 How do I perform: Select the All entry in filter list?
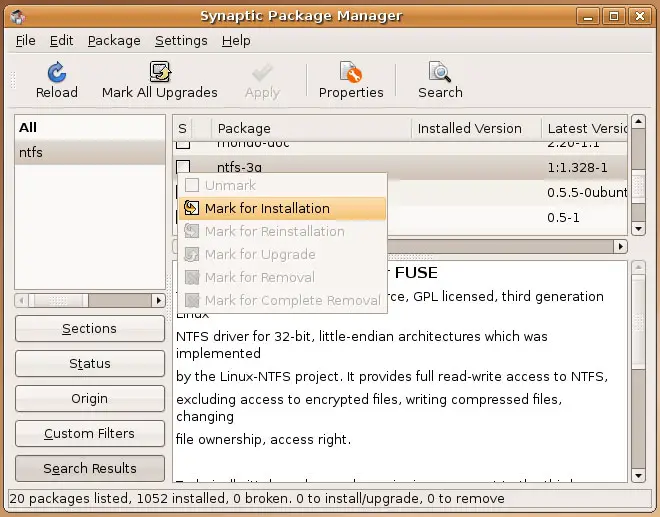pos(90,128)
